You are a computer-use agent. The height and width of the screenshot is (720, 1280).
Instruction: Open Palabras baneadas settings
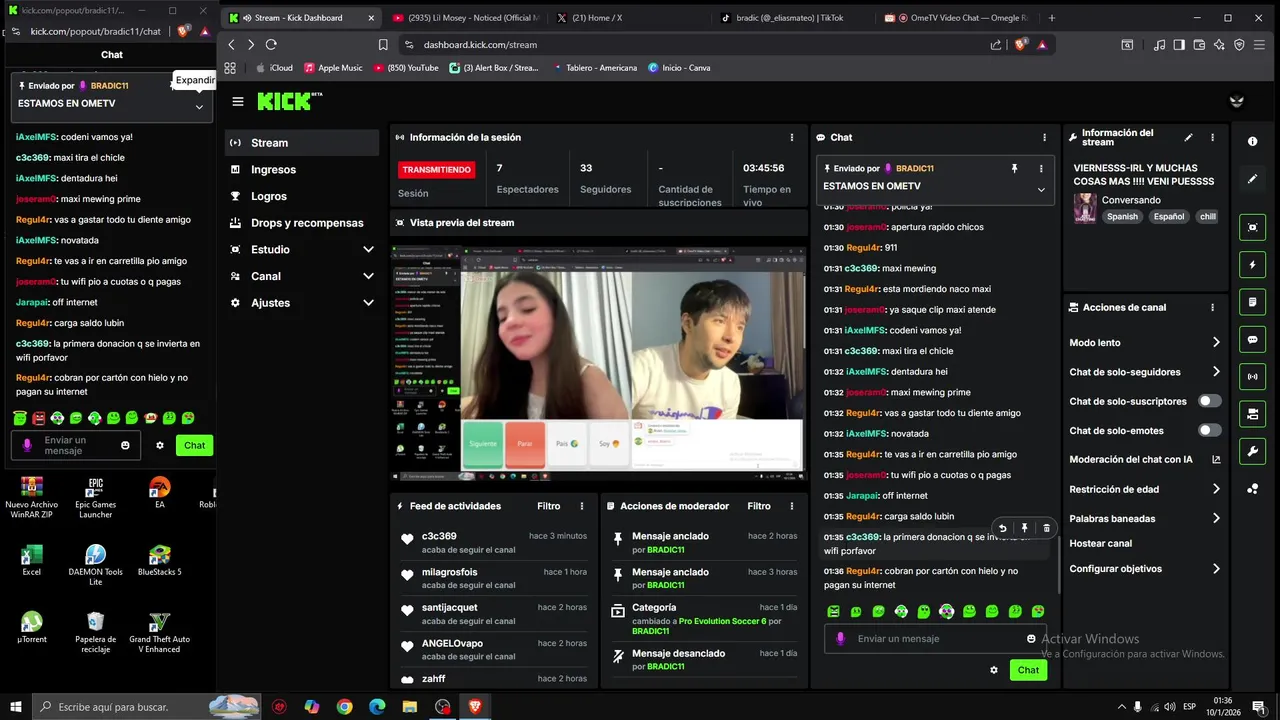(x=1145, y=519)
